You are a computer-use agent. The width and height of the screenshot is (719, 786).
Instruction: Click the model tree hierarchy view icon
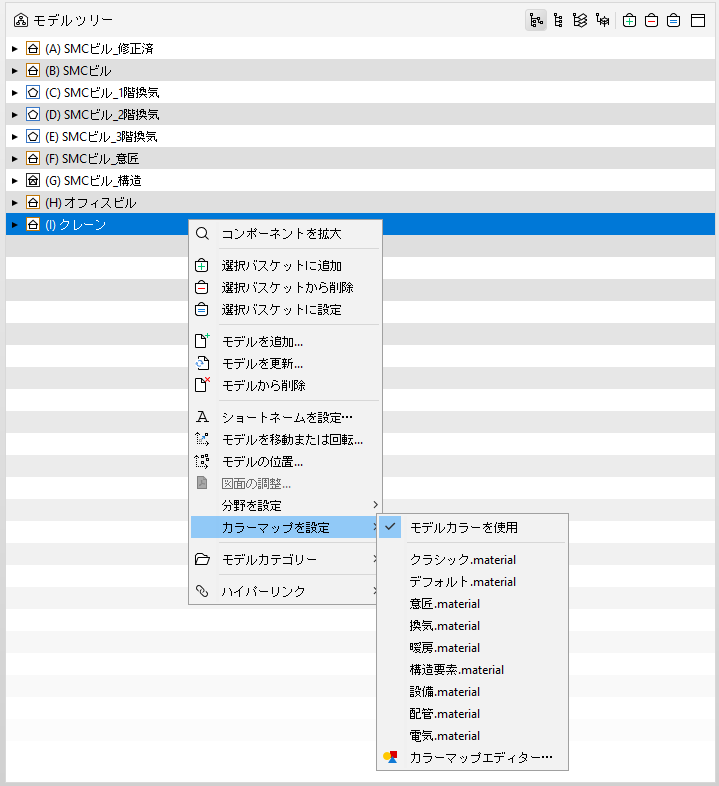[536, 21]
